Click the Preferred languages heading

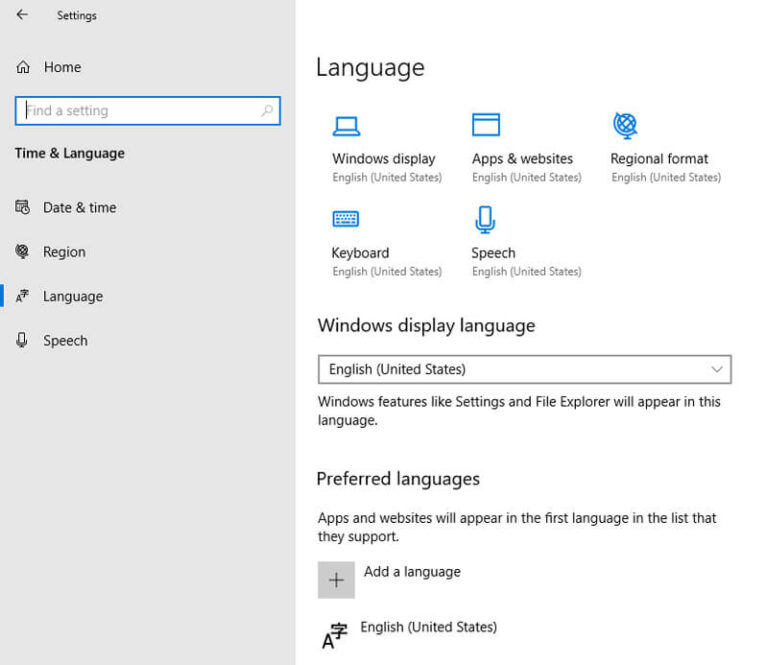point(398,479)
